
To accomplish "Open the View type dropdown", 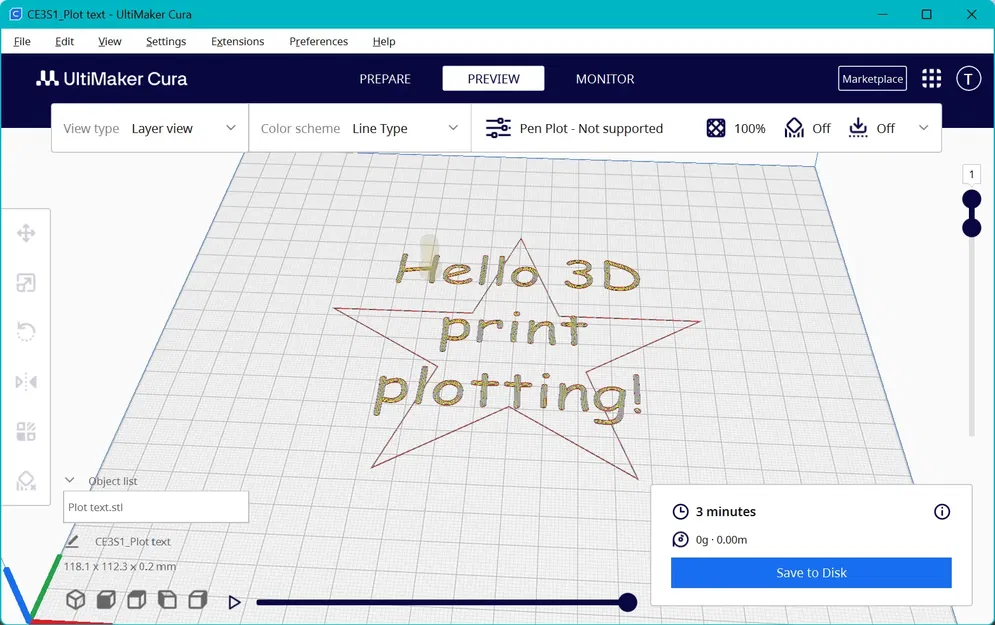I will click(150, 128).
